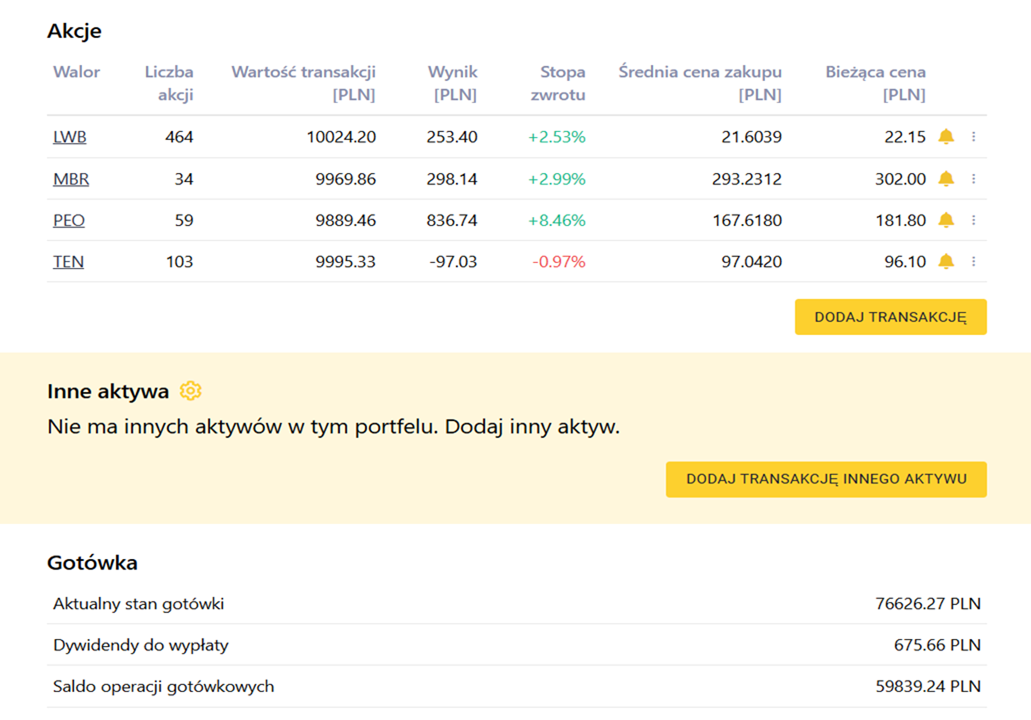Click the alert bell for TEN
The height and width of the screenshot is (720, 1031).
coord(946,262)
